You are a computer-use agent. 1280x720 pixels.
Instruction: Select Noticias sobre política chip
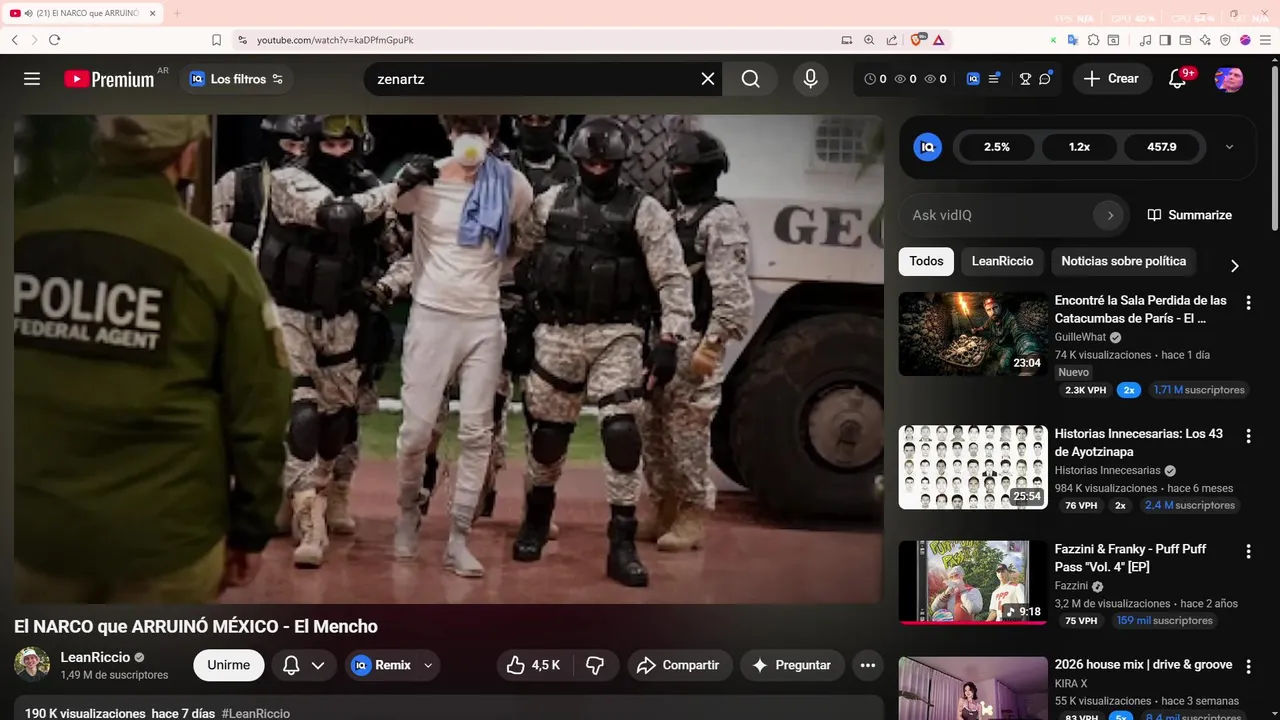point(1123,261)
